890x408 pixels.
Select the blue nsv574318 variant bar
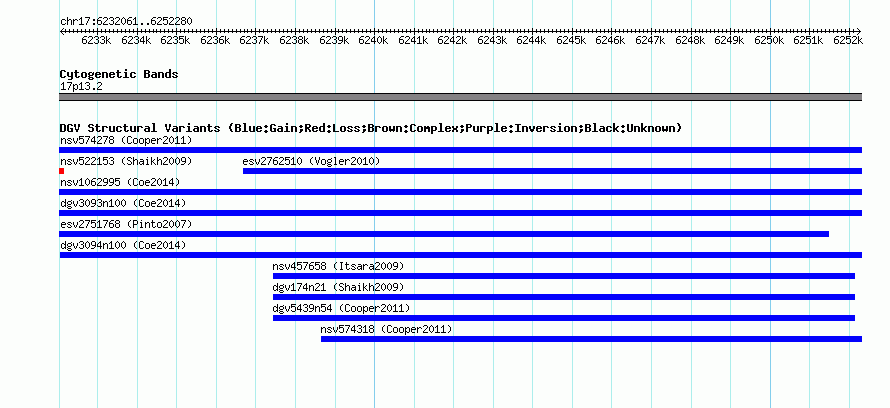pos(591,339)
